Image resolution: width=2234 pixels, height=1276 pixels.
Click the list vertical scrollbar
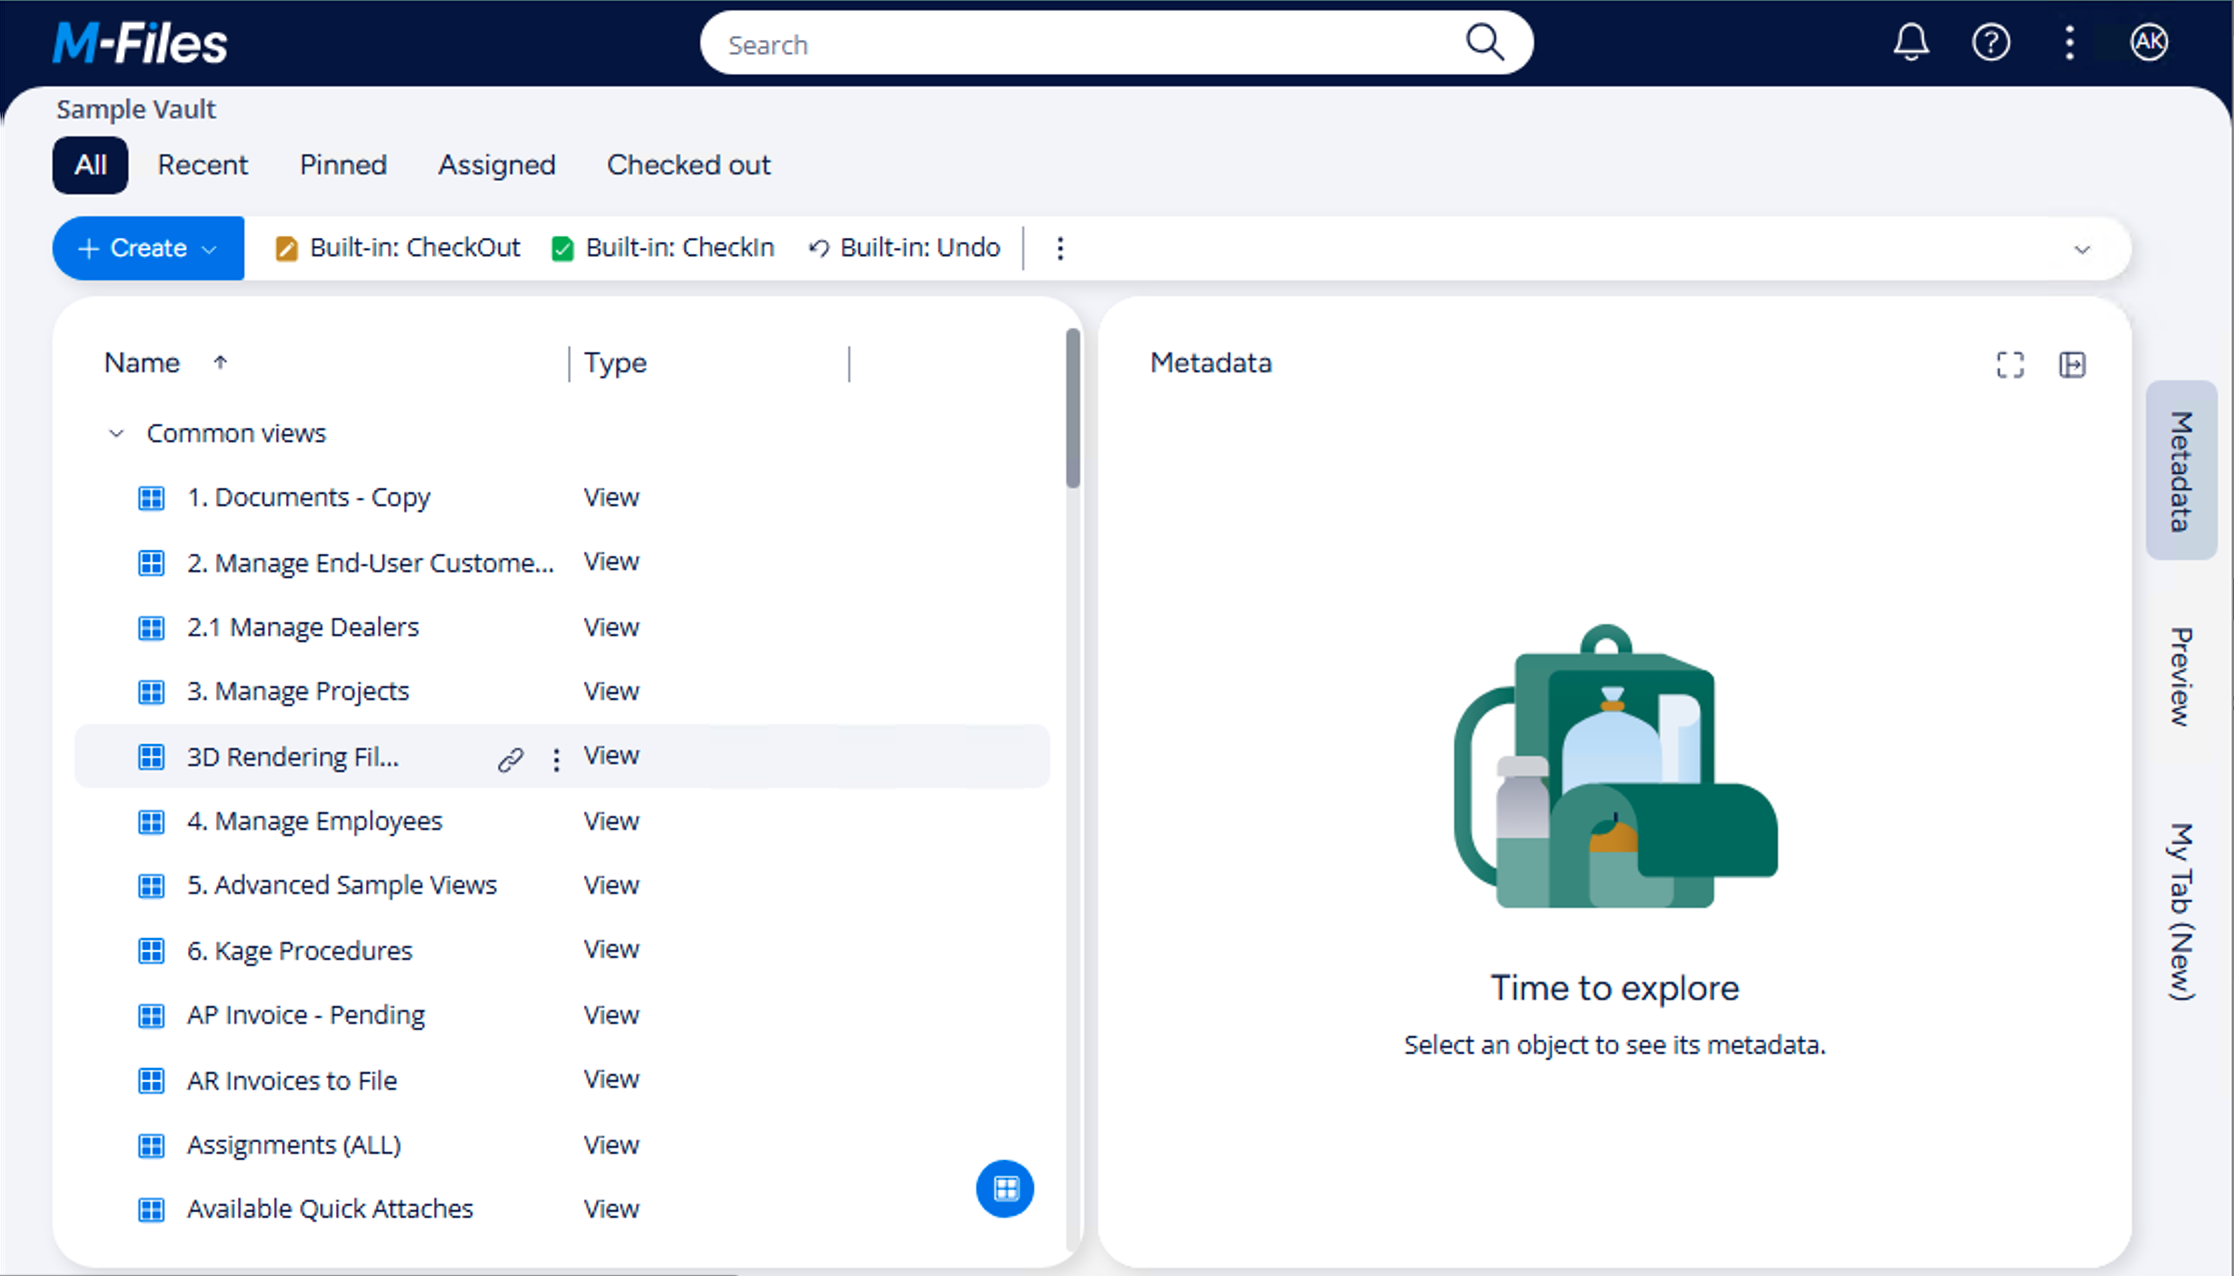tap(1073, 410)
